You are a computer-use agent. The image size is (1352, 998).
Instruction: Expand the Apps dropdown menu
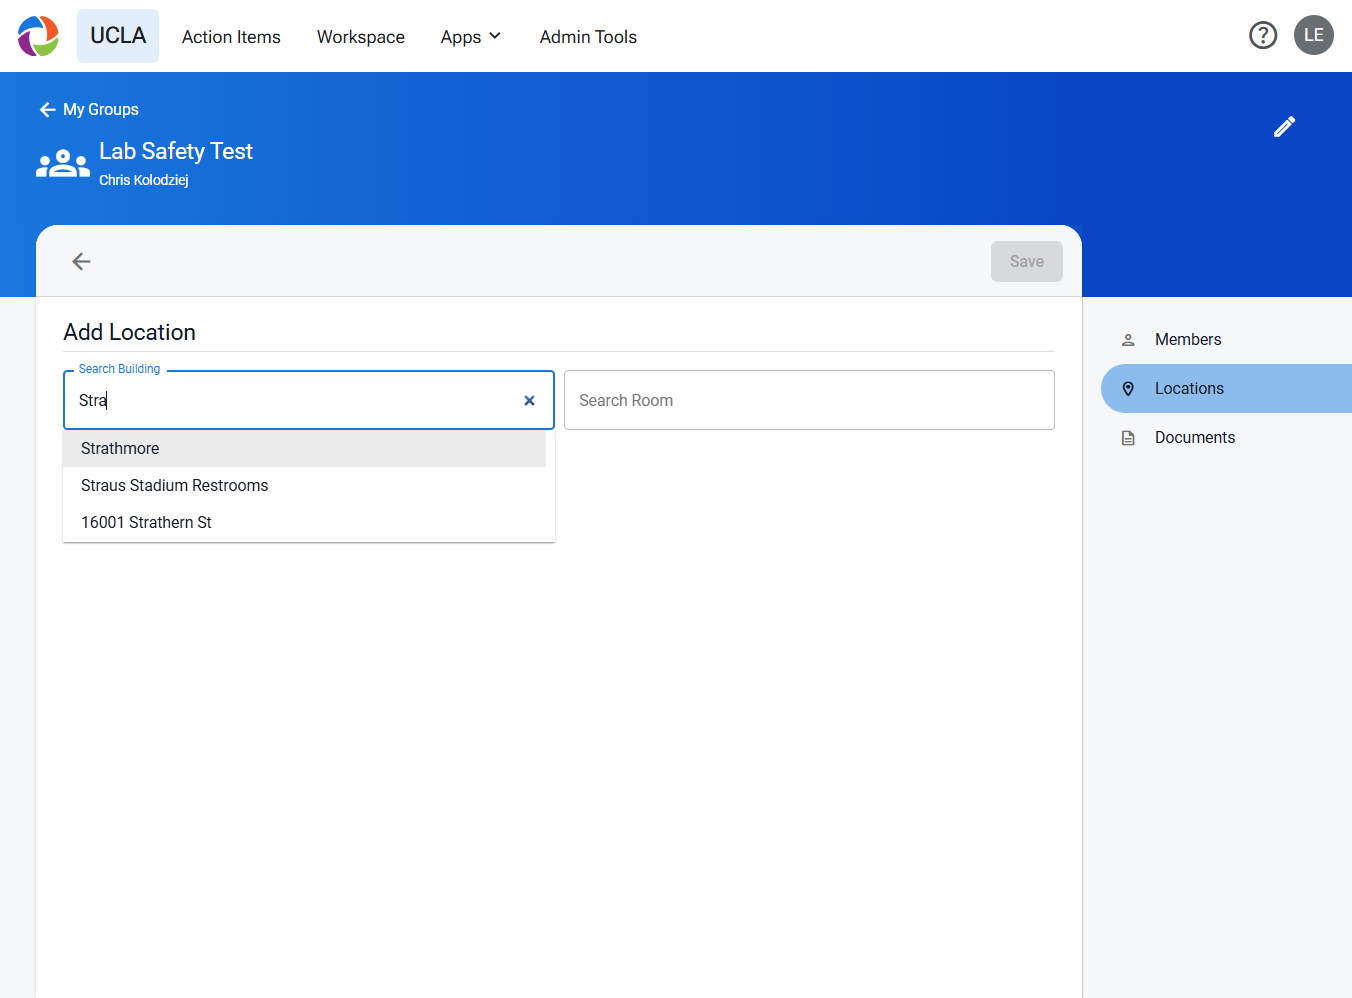[x=471, y=37]
